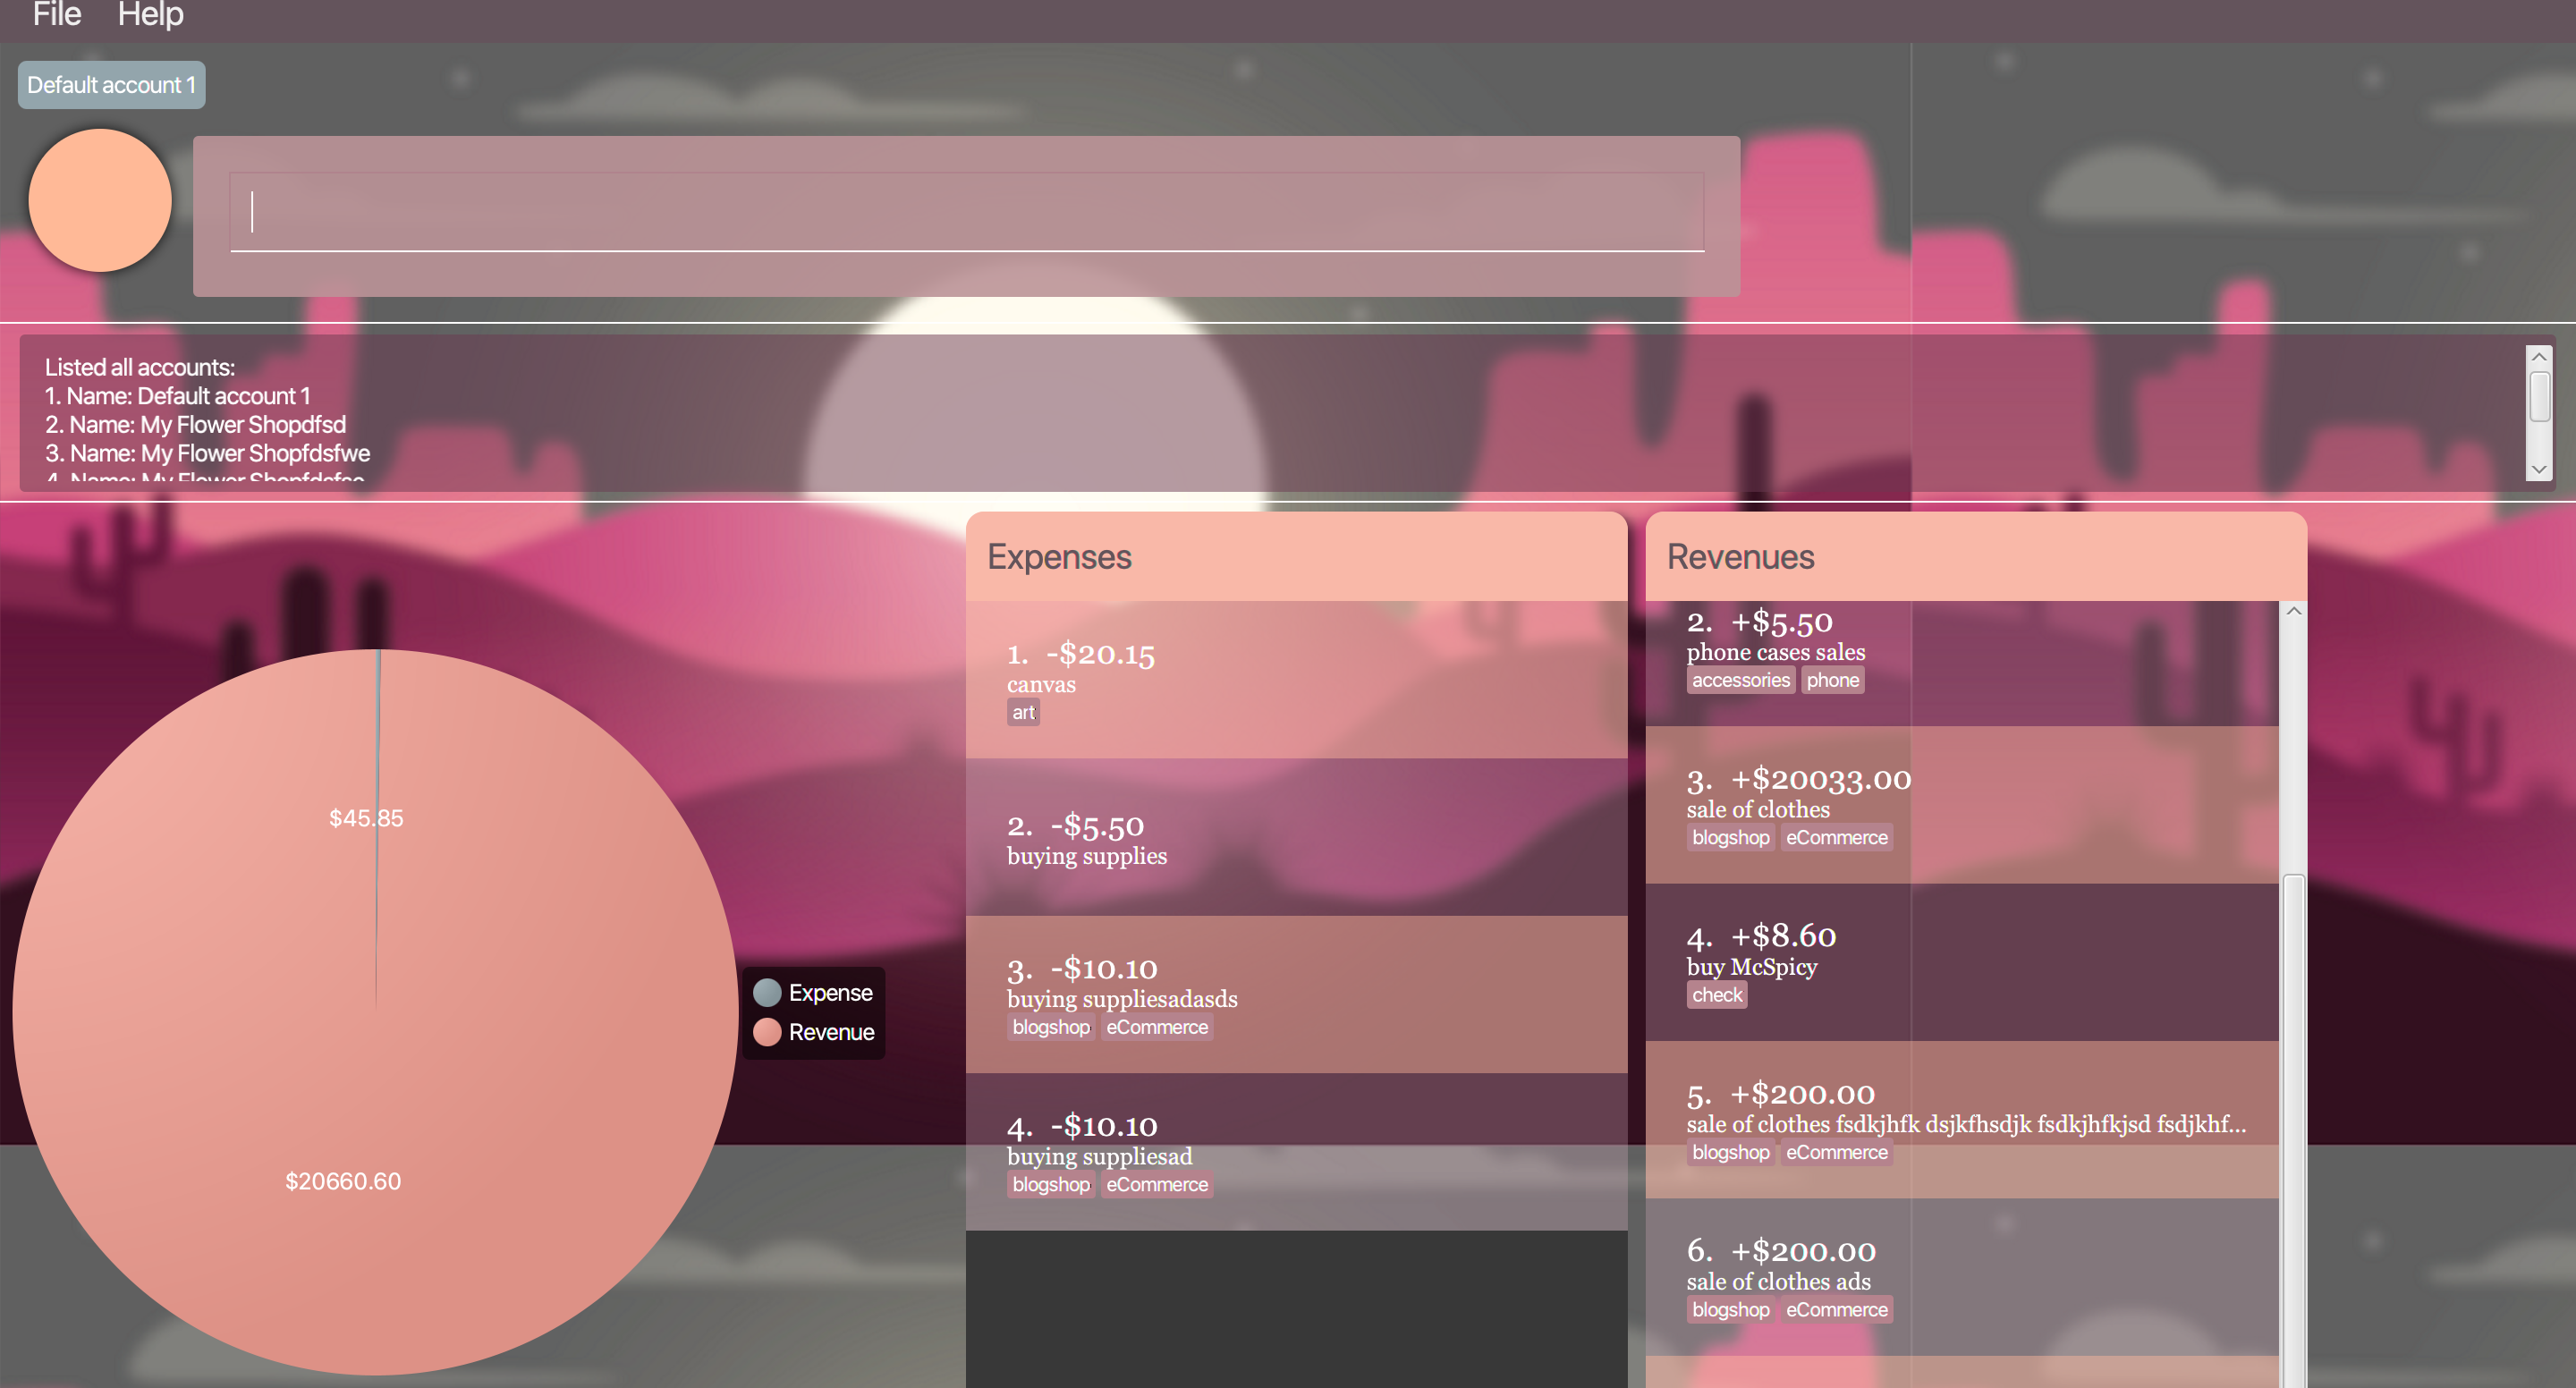Open the File menu
The image size is (2576, 1388).
pos(57,15)
